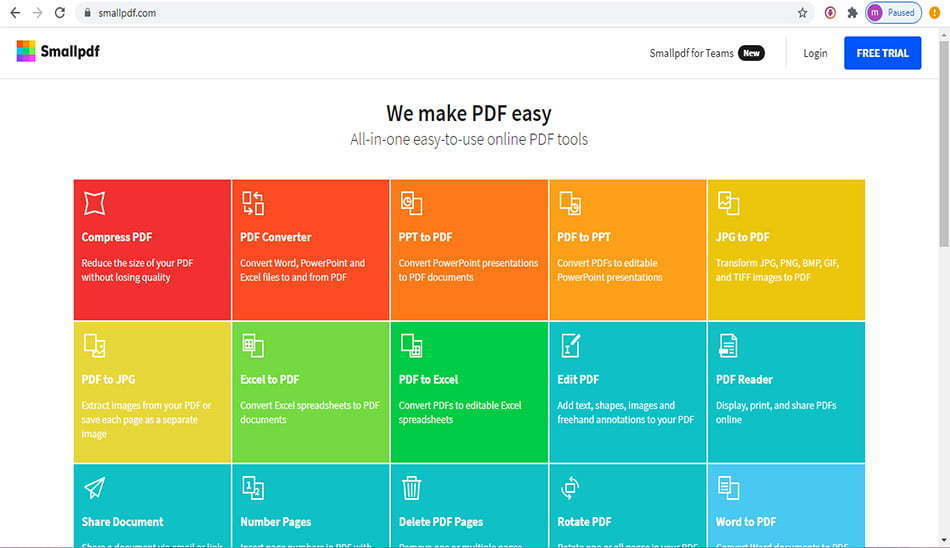
Task: Click the Edit PDF title
Action: point(578,379)
